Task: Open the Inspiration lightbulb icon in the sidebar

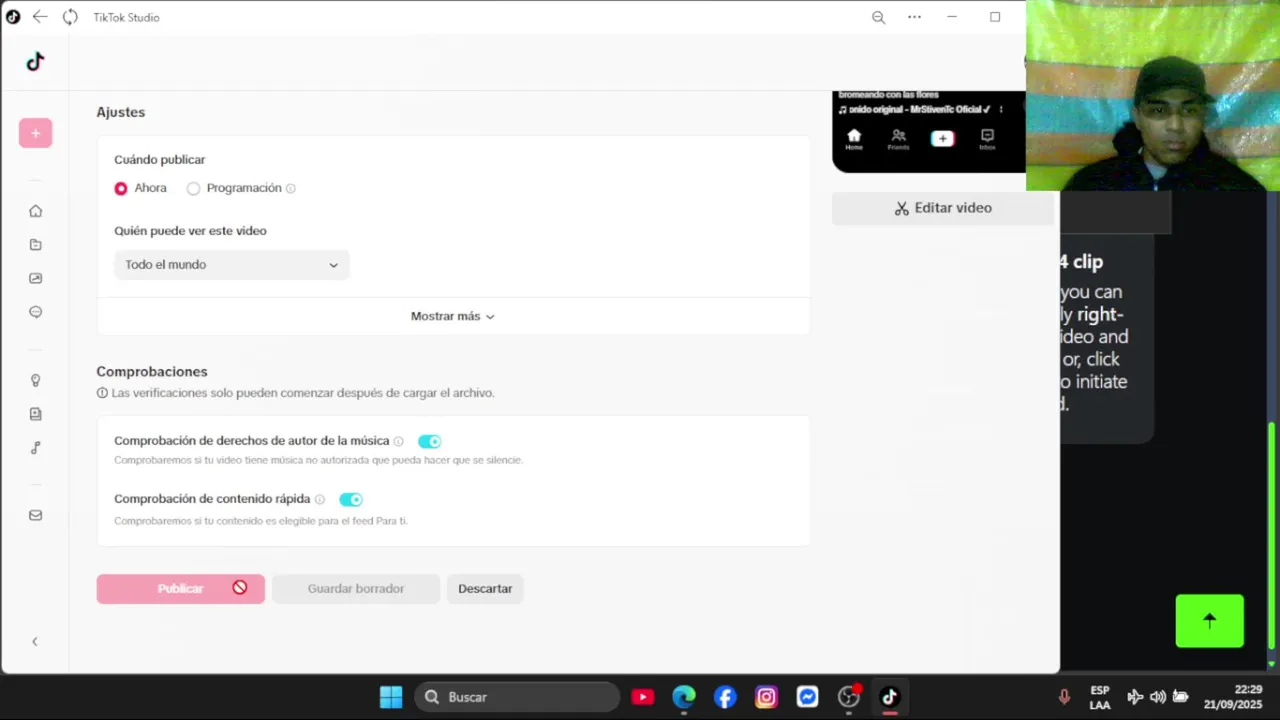Action: [x=35, y=380]
